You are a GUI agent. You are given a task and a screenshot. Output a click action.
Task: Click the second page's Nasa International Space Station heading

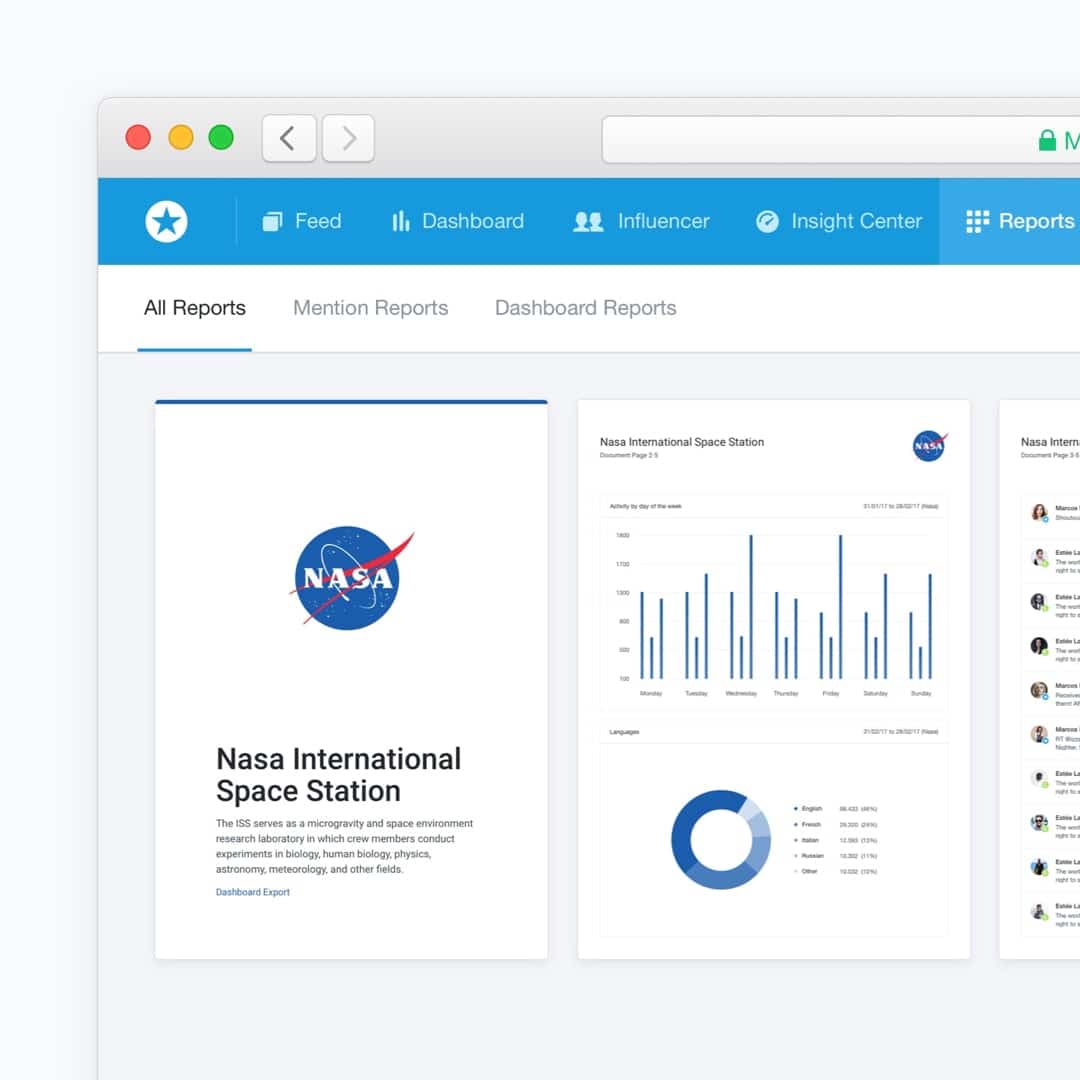[682, 442]
